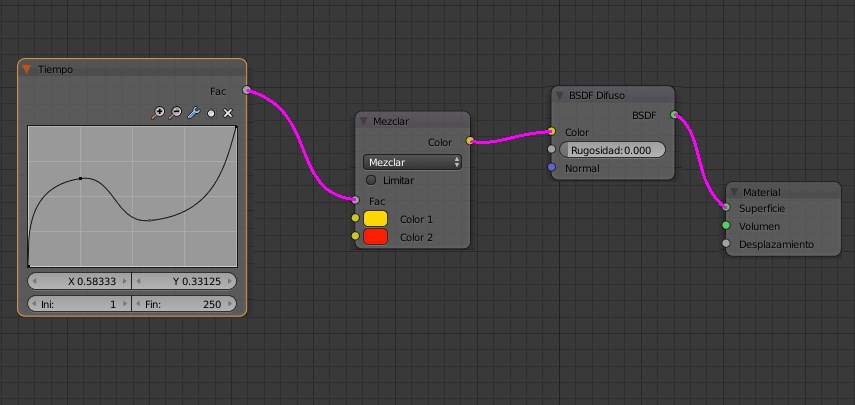The width and height of the screenshot is (855, 405).
Task: Toggle curve clipping options dot
Action: point(211,113)
